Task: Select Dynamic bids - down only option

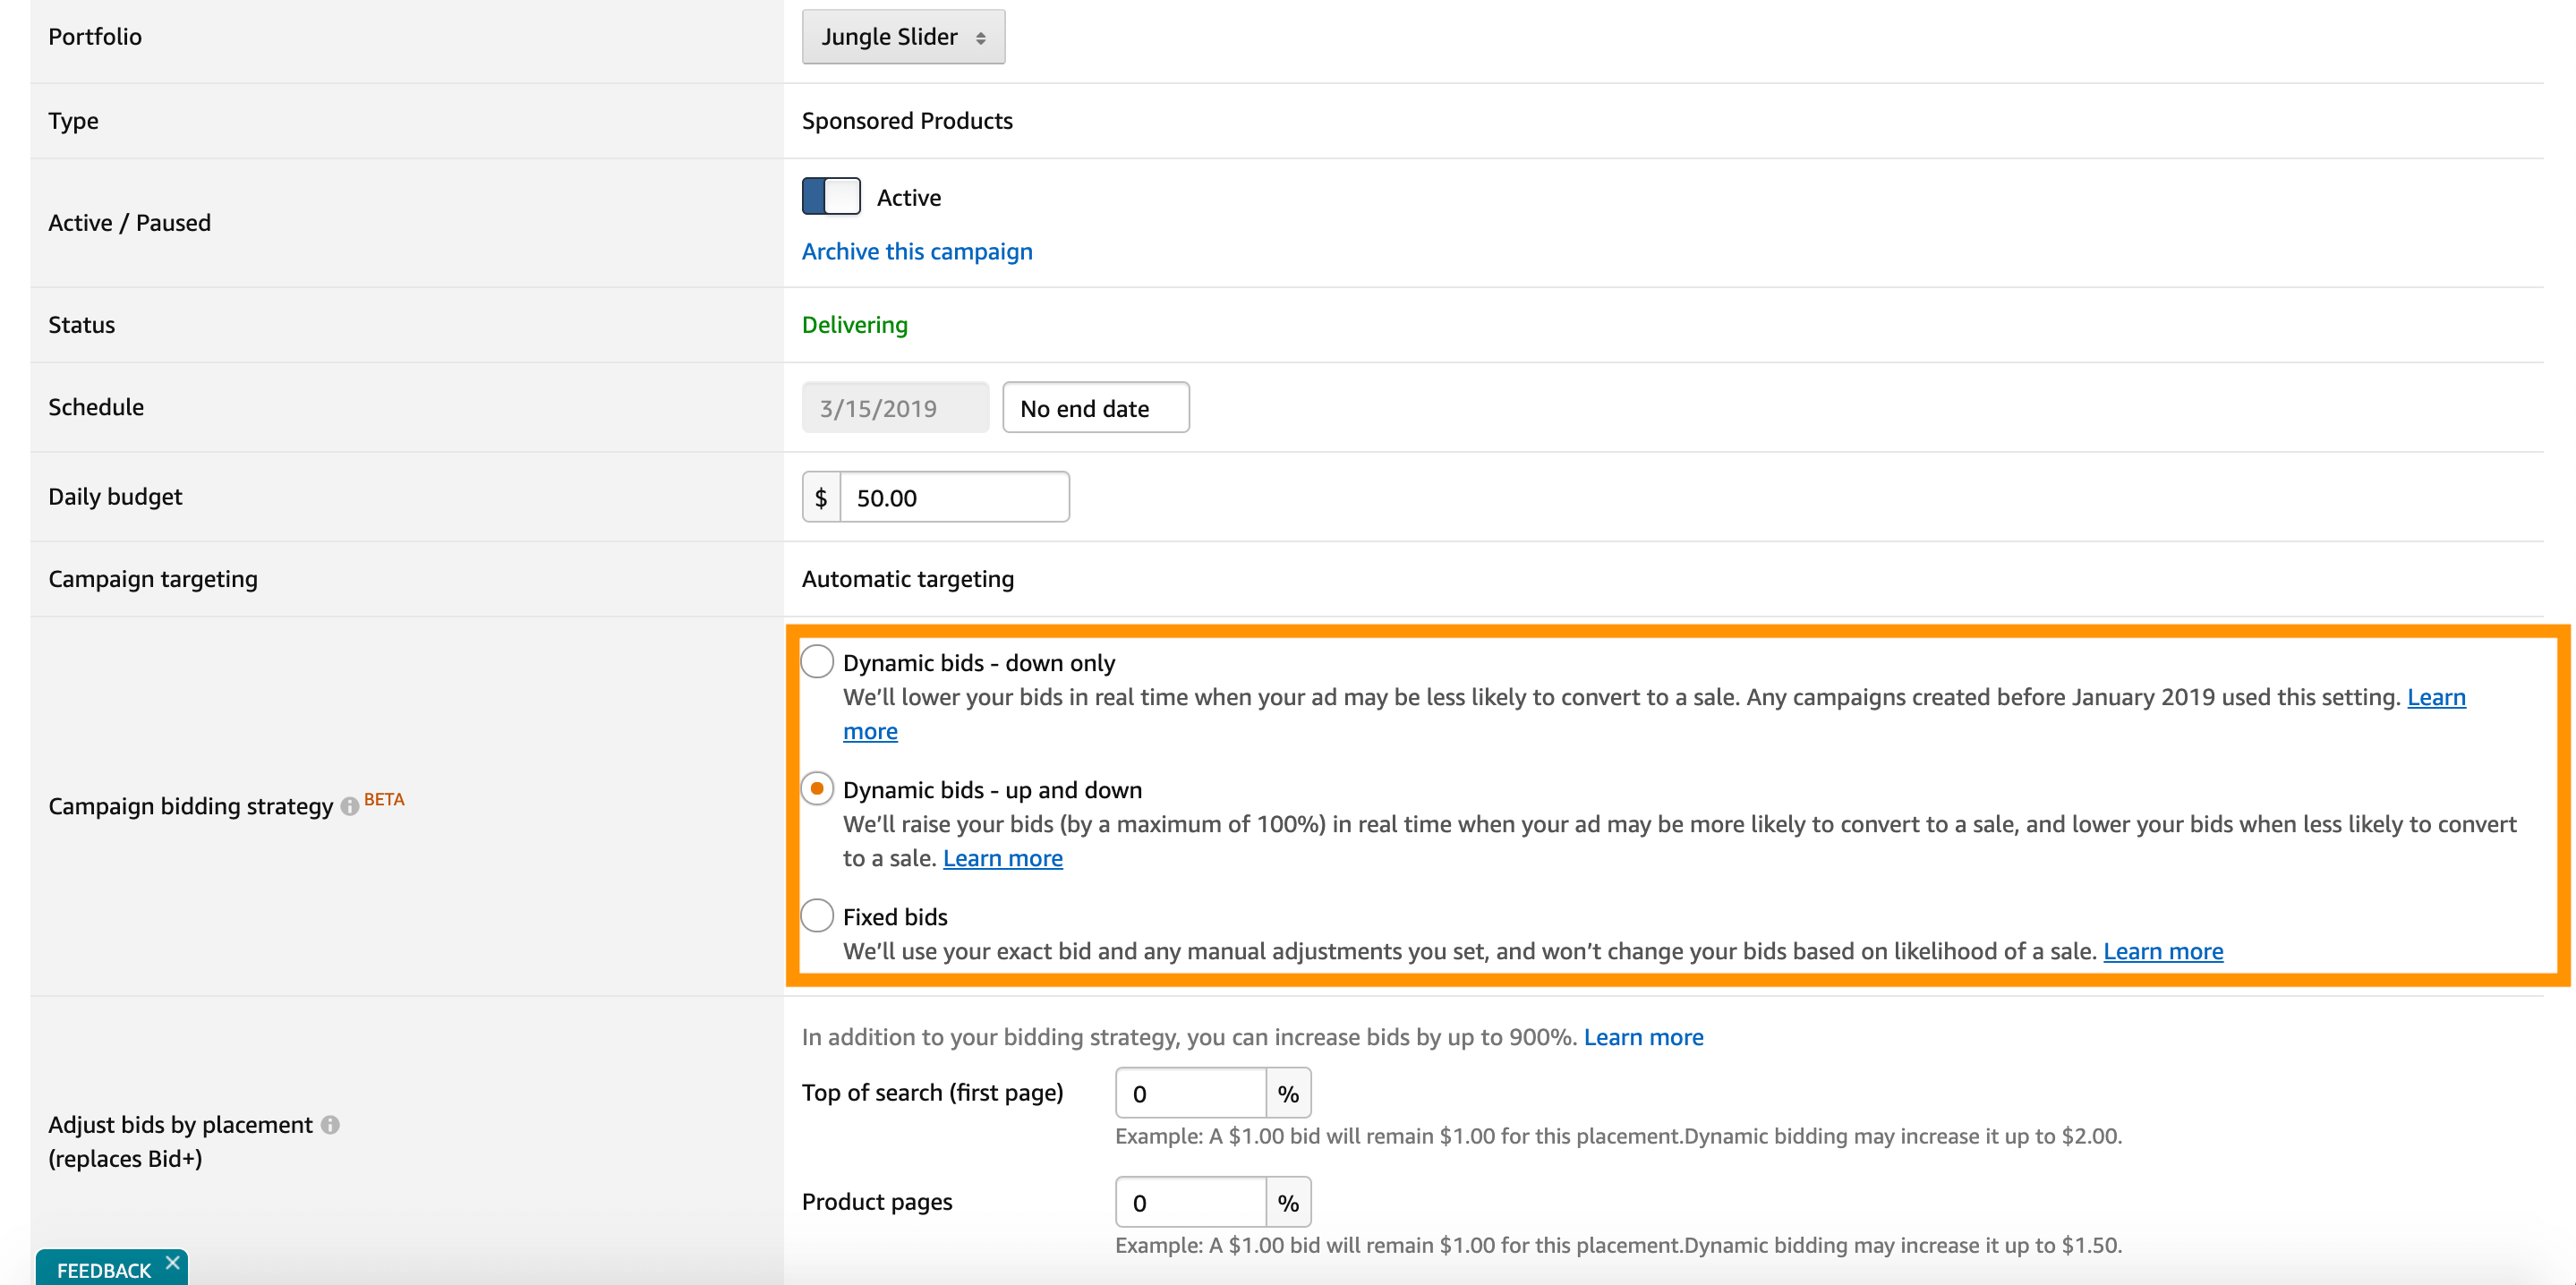Action: click(817, 662)
